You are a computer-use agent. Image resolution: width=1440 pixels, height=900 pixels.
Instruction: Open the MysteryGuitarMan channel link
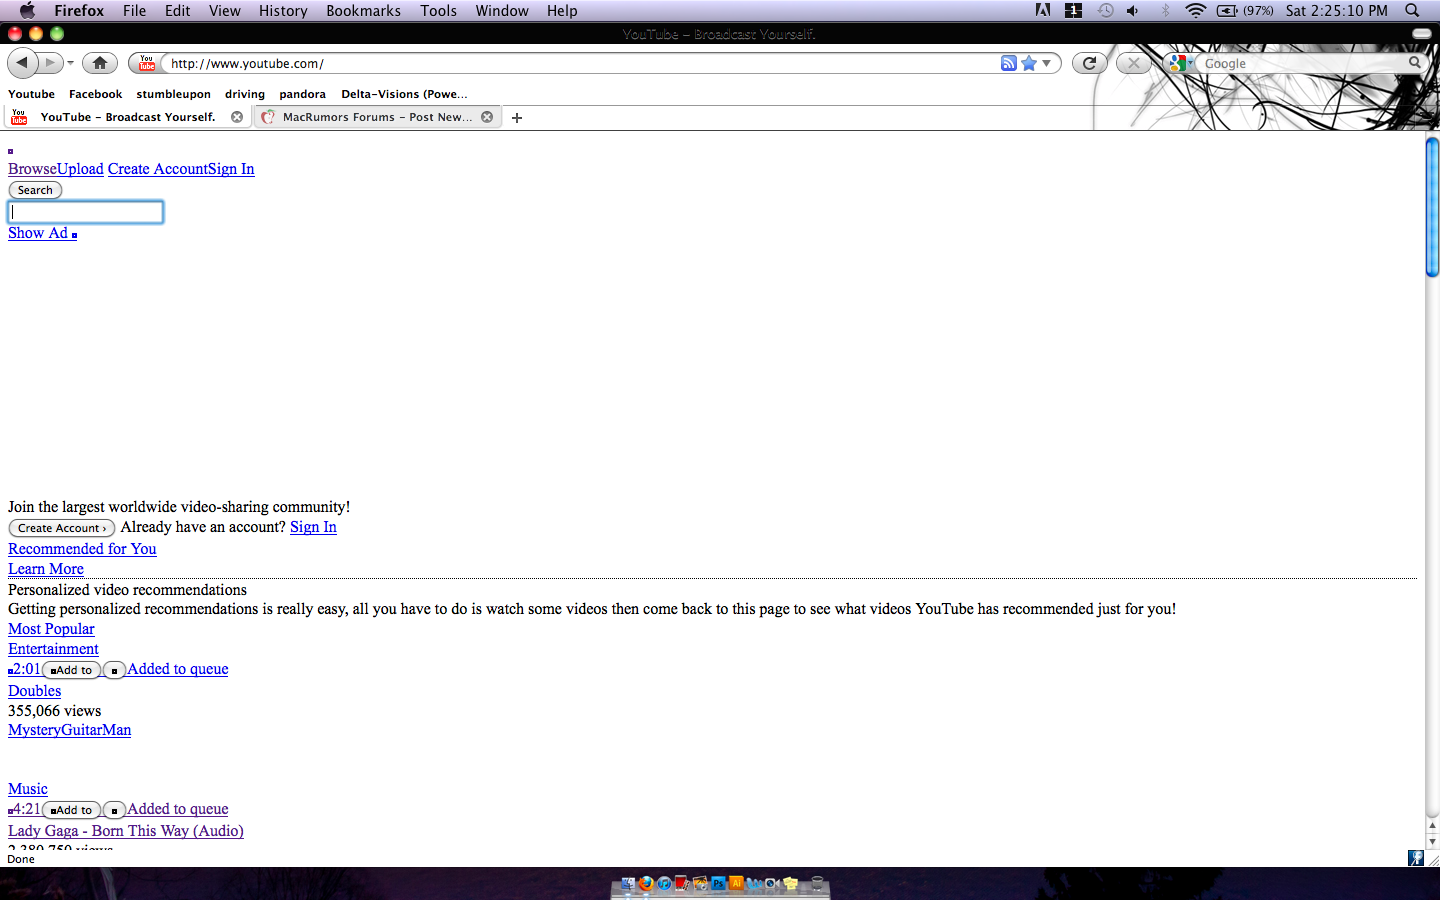[69, 730]
